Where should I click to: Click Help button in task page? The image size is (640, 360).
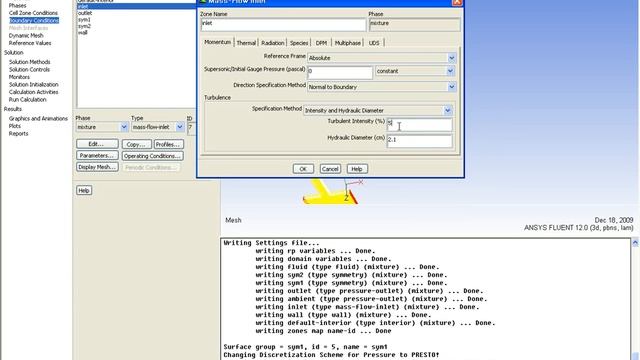click(x=84, y=190)
